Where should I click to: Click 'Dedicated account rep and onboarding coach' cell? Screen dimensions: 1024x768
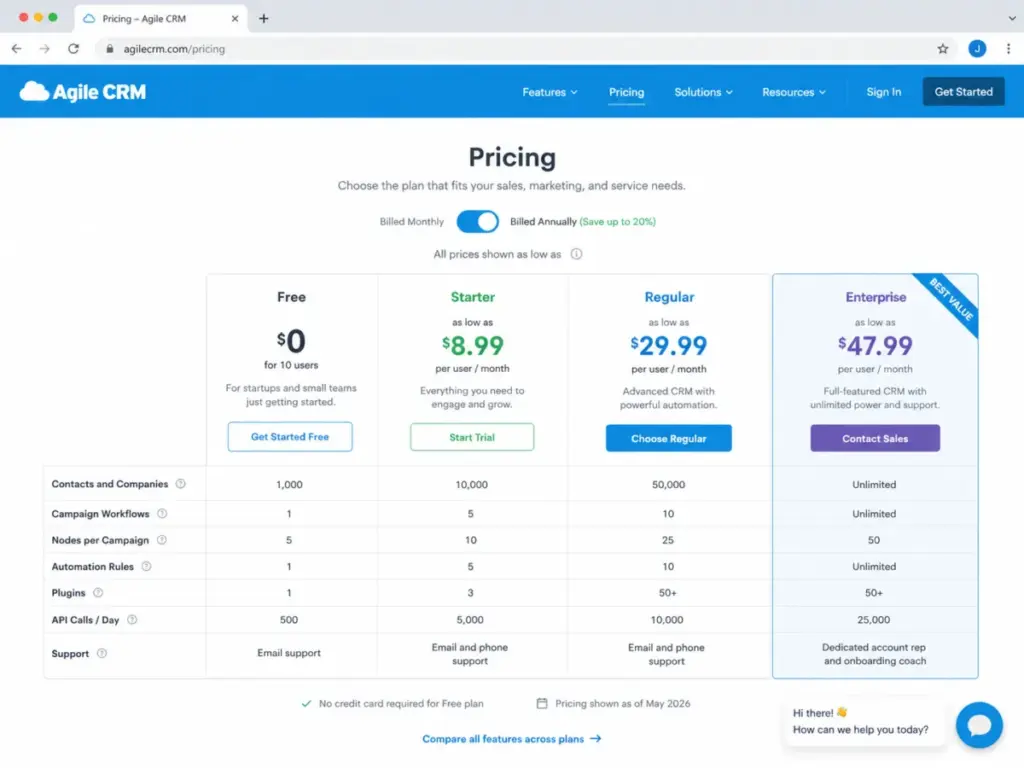click(874, 654)
